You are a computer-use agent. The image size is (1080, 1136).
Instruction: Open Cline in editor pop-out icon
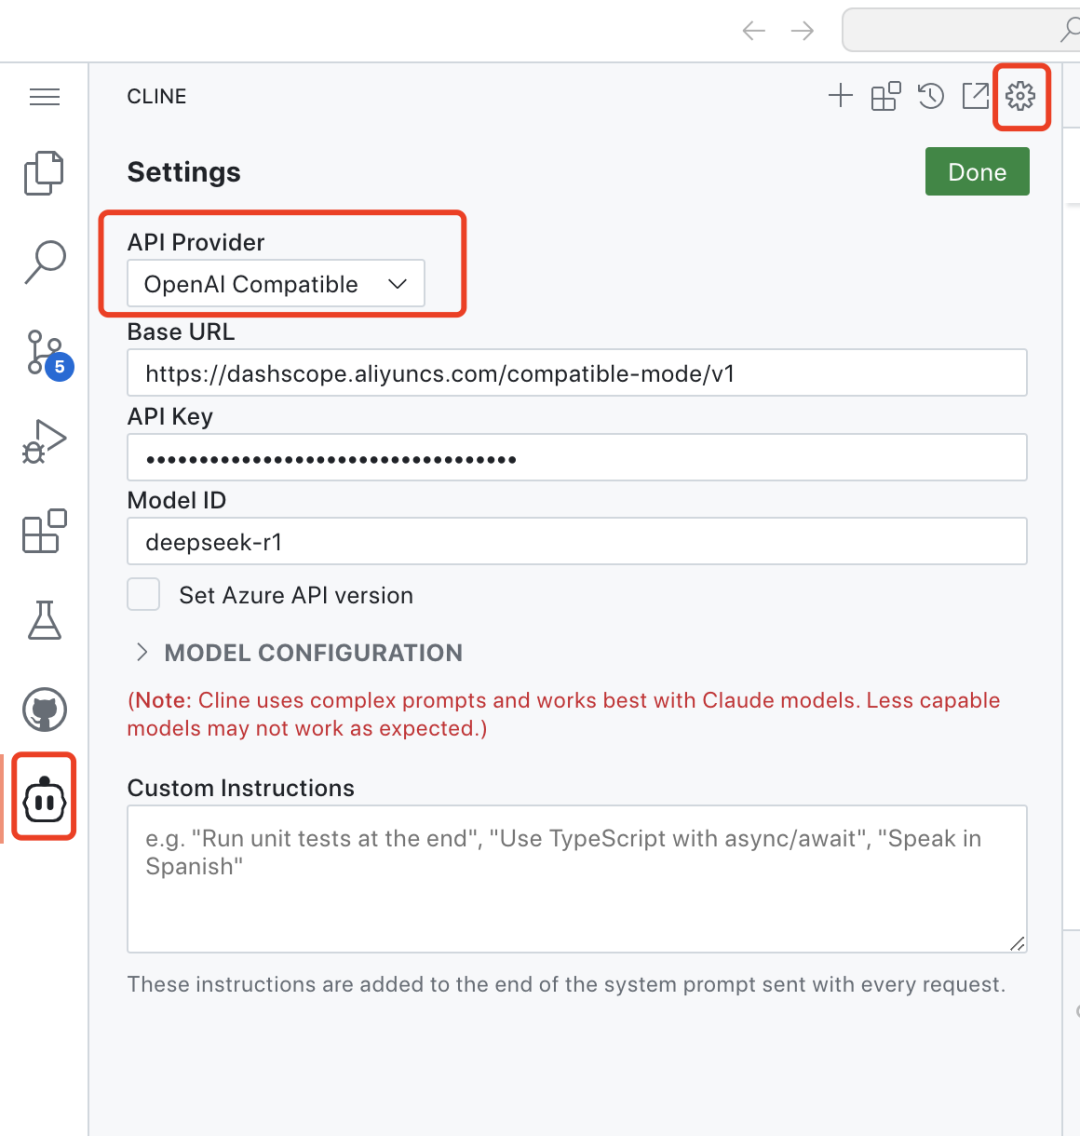pyautogui.click(x=975, y=96)
